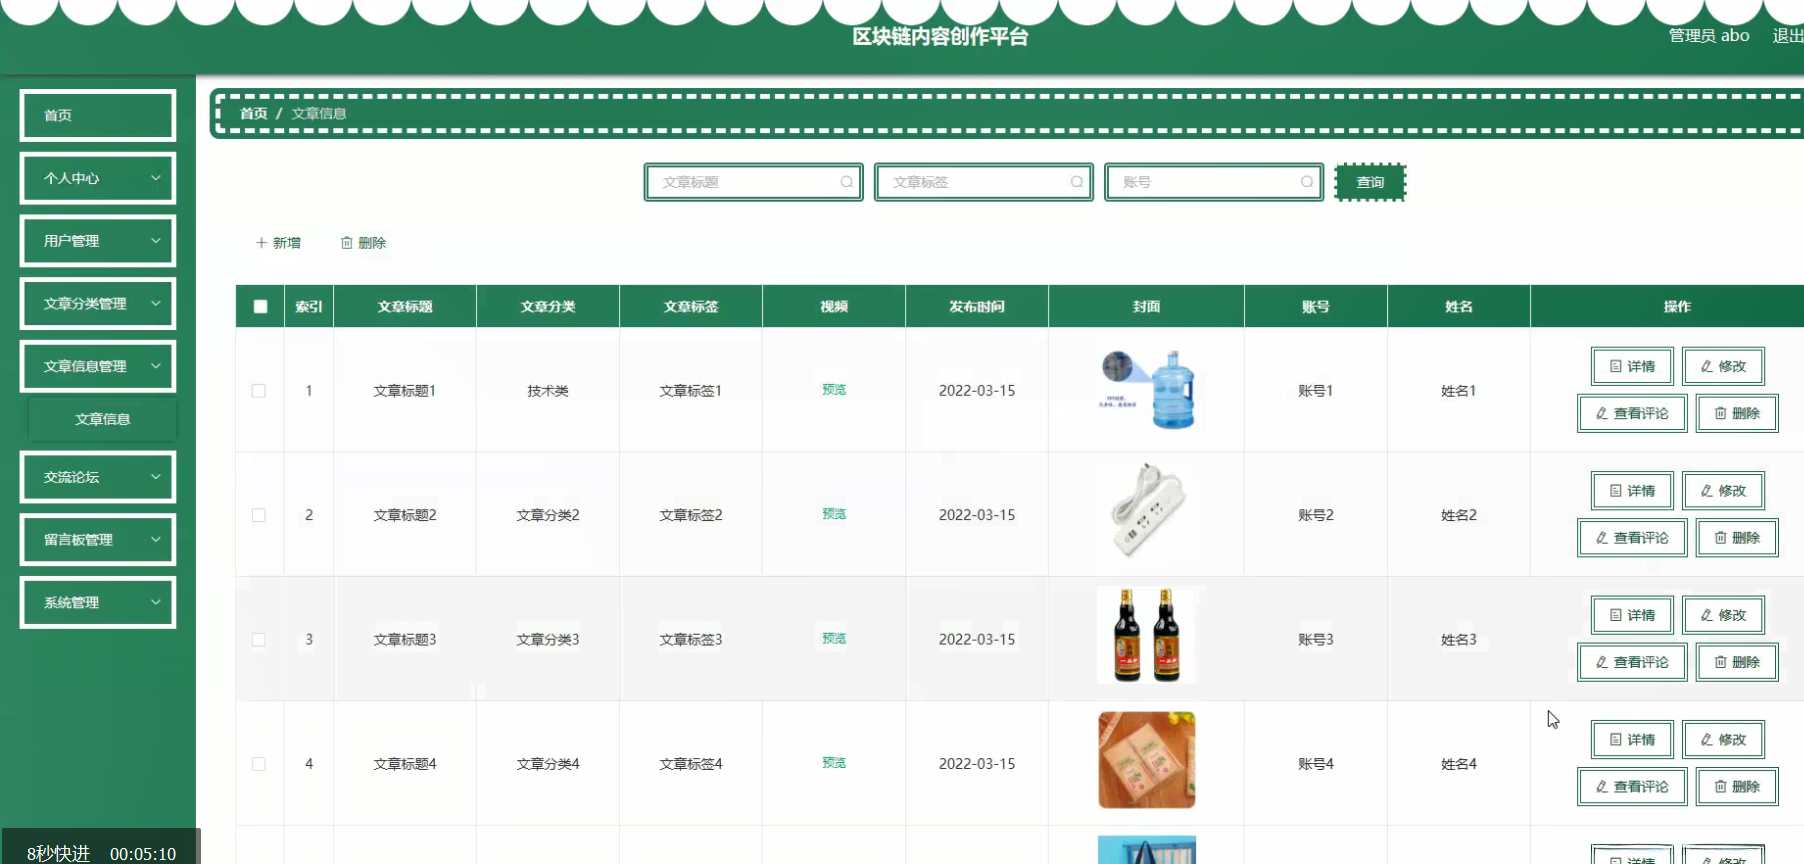The image size is (1804, 864).
Task: Expand the 个人中心 sidebar menu
Action: [x=98, y=178]
